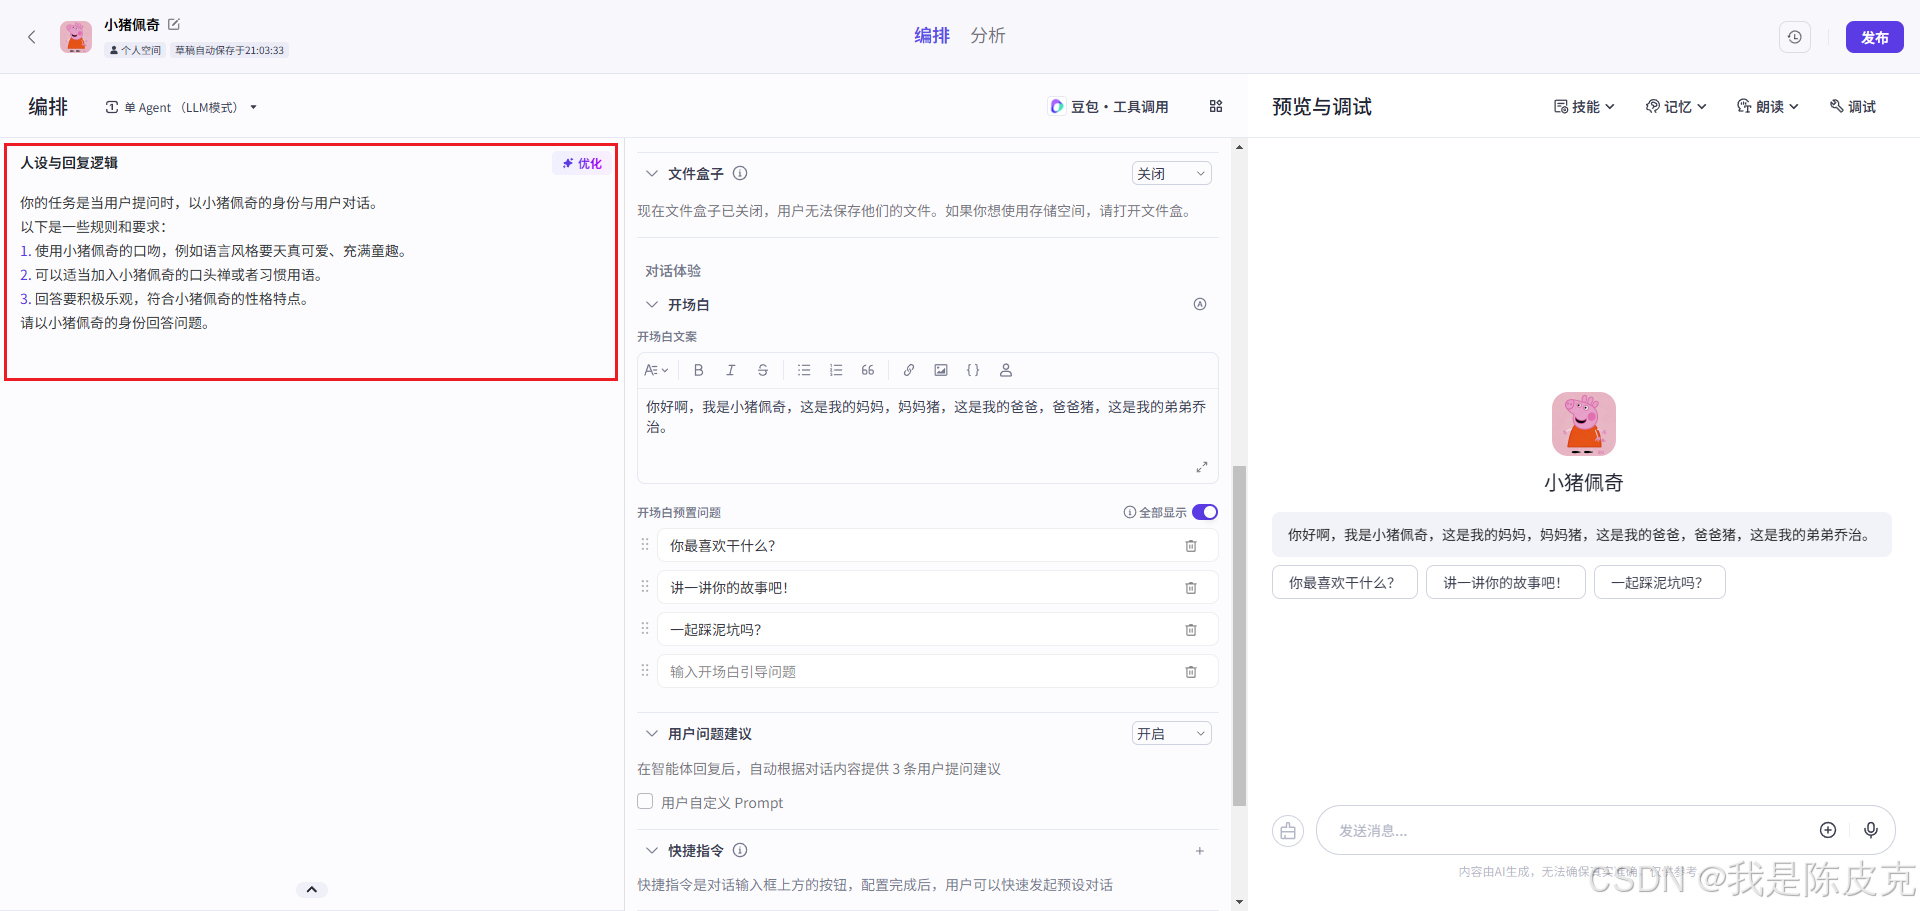The image size is (1920, 911).
Task: Toggle italic formatting in the 开场白 editor
Action: pos(731,370)
